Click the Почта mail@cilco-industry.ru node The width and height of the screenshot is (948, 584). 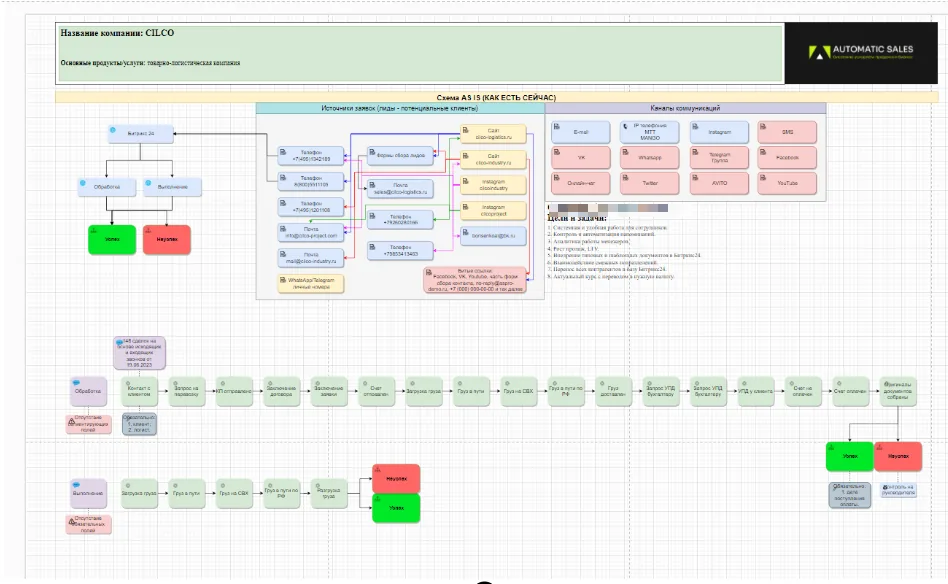[x=311, y=258]
